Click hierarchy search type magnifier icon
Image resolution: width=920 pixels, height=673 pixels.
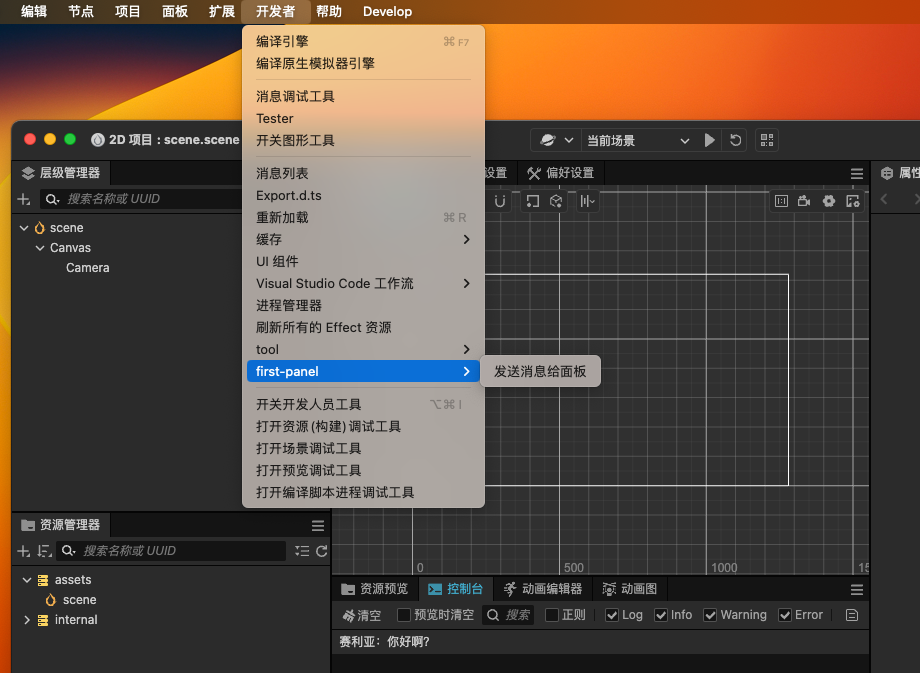[52, 199]
